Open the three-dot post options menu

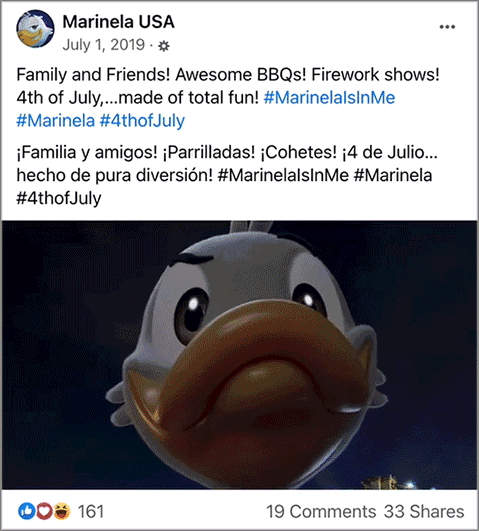[x=447, y=27]
